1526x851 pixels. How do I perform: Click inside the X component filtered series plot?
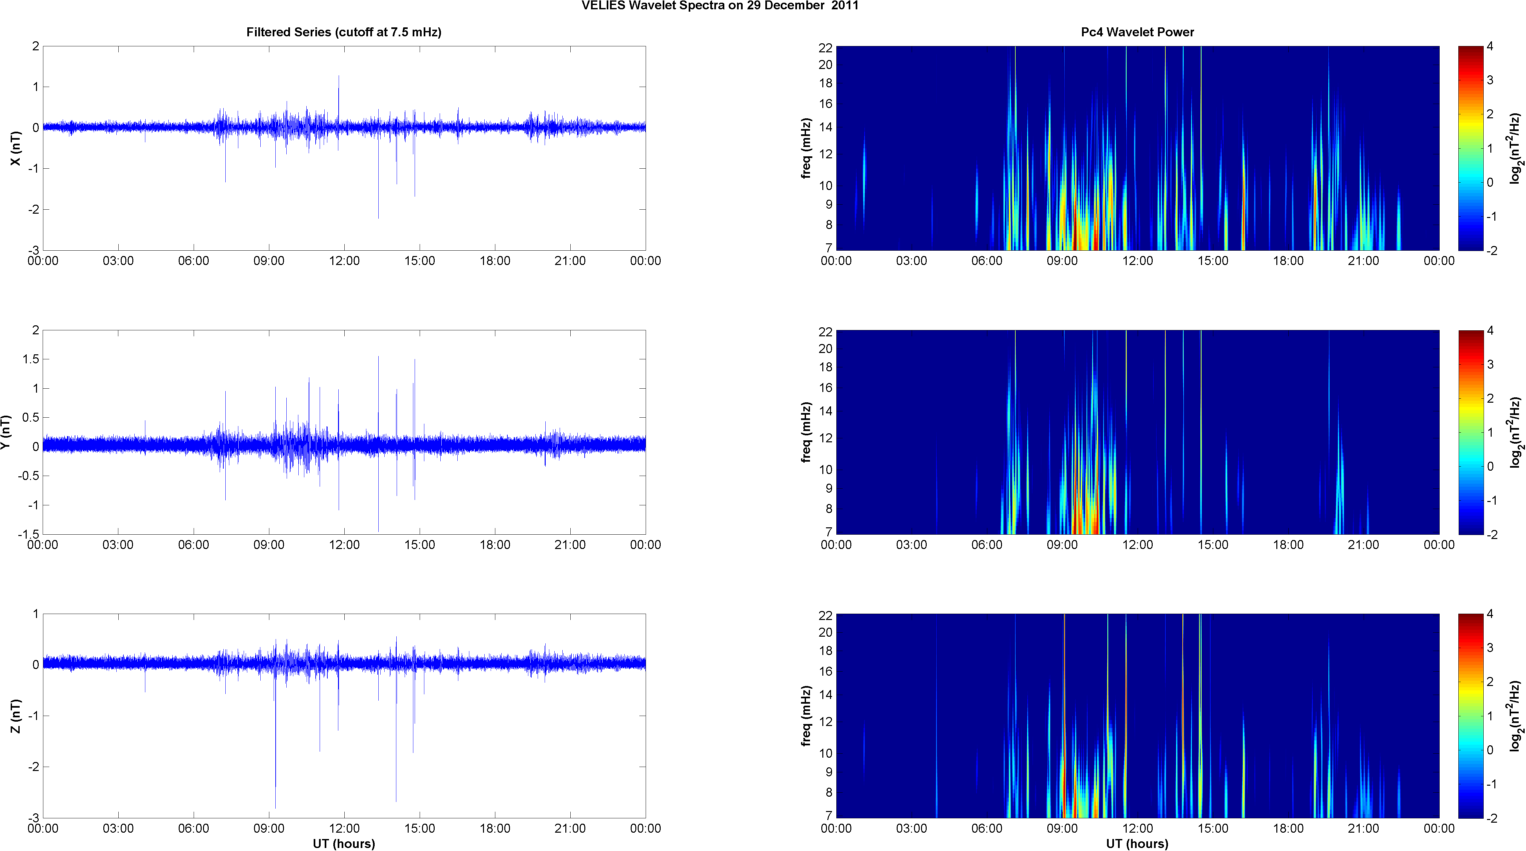344,148
